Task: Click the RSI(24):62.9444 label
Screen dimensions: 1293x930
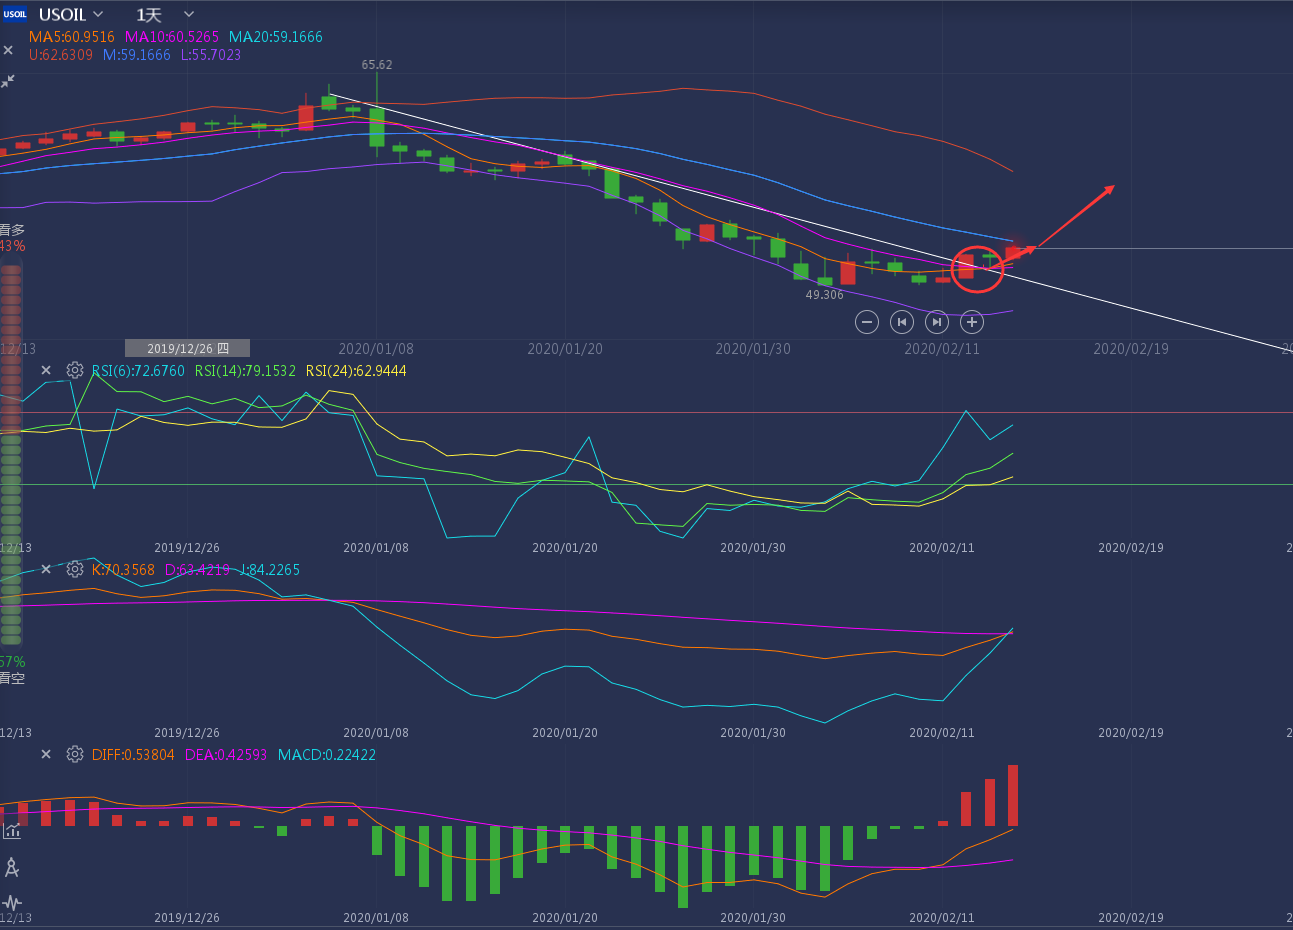Action: pos(356,371)
